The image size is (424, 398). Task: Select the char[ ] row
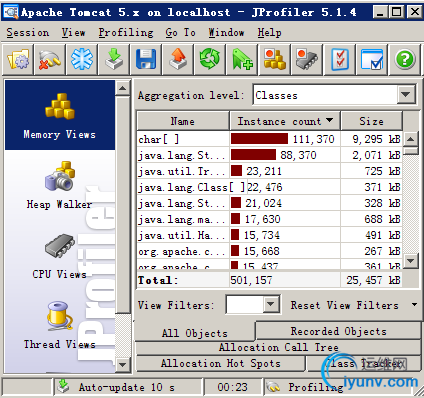coord(269,139)
